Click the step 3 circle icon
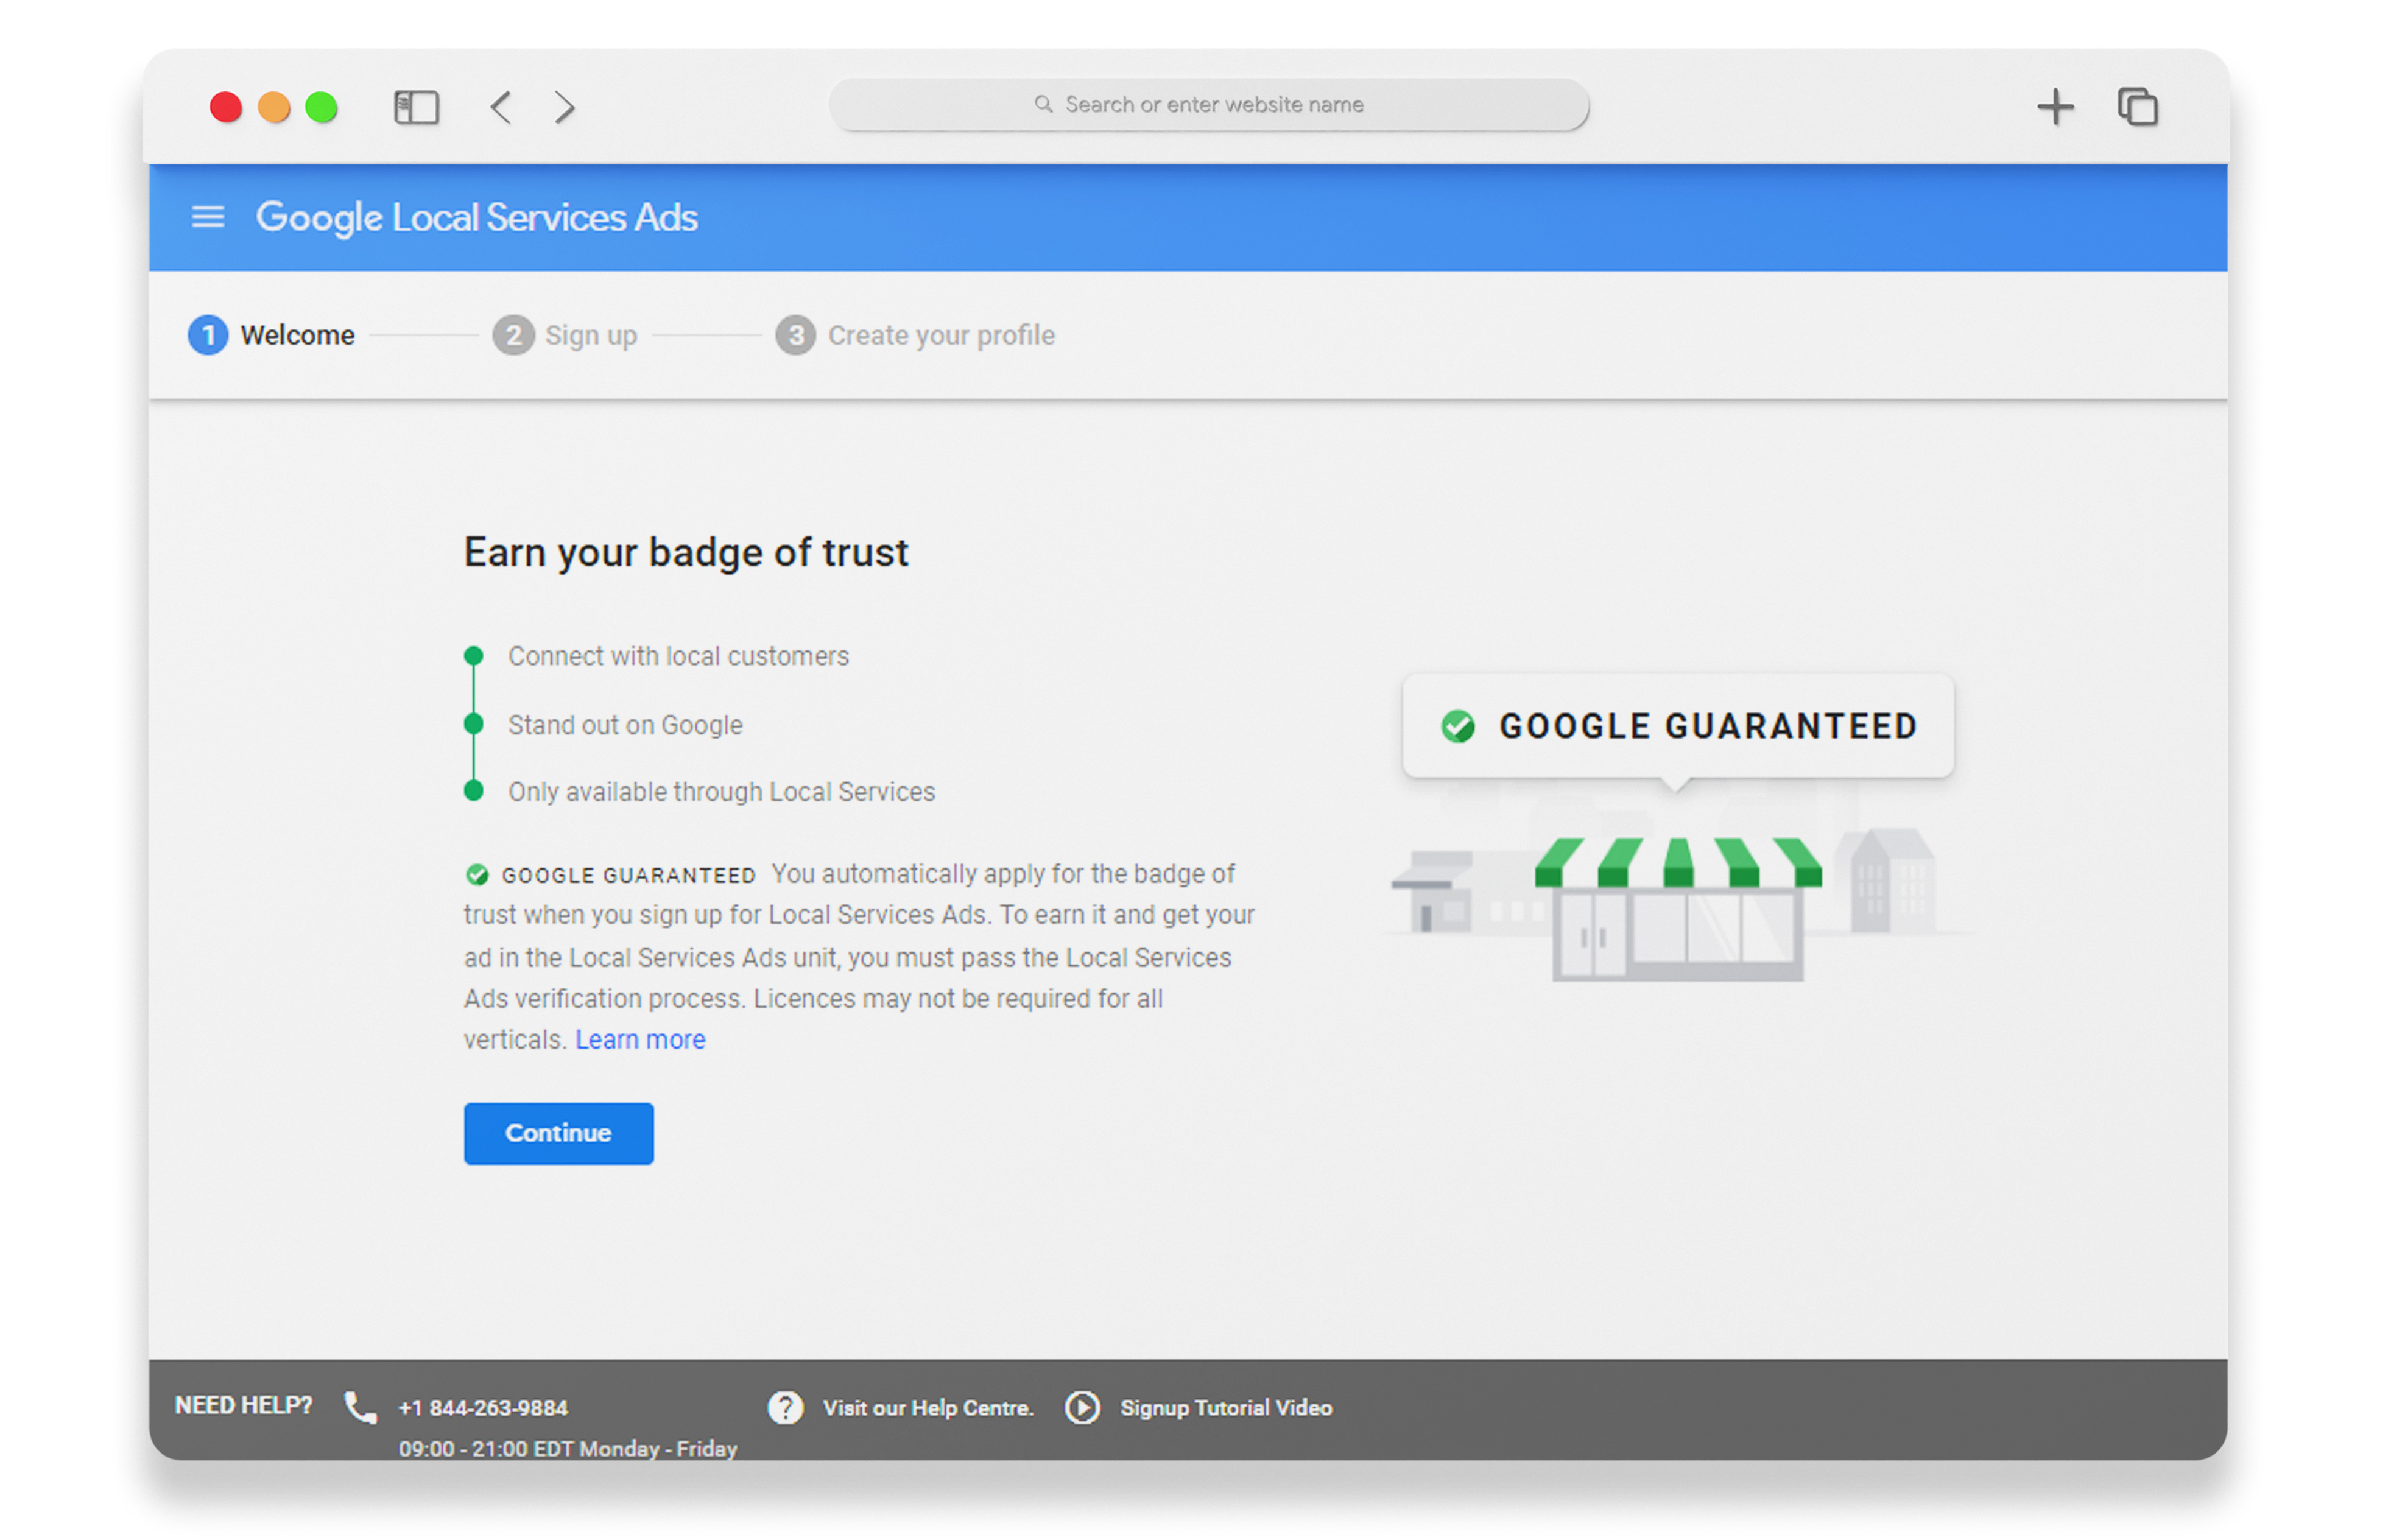This screenshot has width=2391, height=1540. coord(796,335)
